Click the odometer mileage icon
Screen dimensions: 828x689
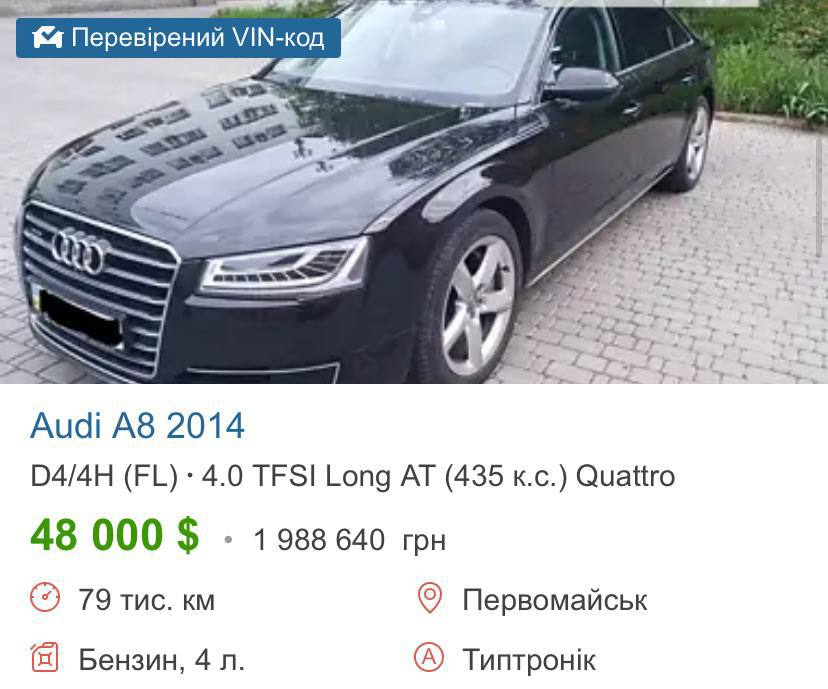pos(45,598)
